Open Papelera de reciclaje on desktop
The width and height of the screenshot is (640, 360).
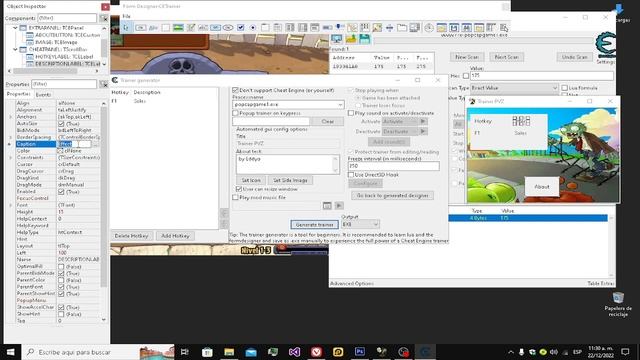[618, 304]
